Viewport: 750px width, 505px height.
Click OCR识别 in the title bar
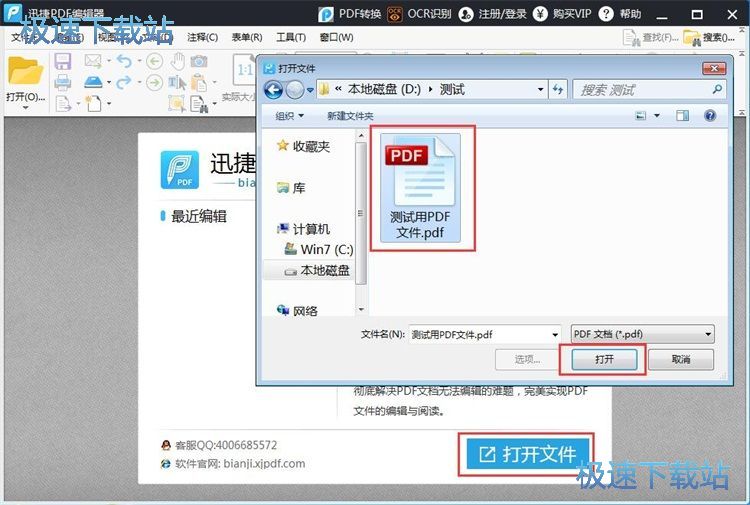pyautogui.click(x=419, y=14)
